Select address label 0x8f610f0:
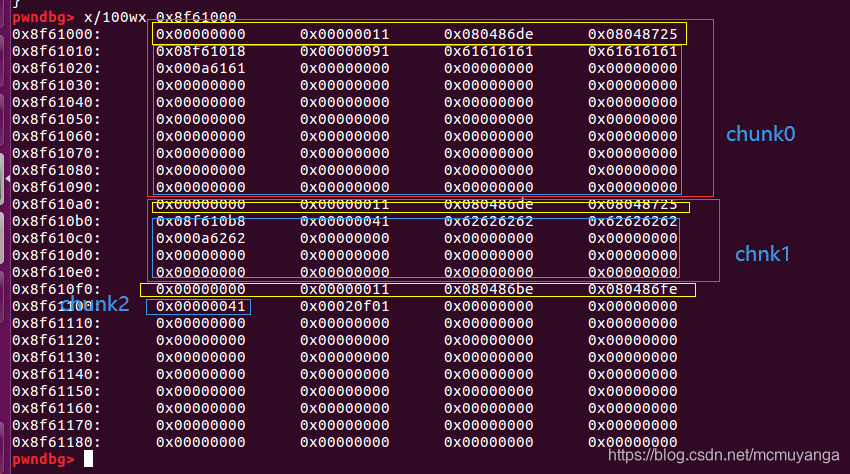The width and height of the screenshot is (850, 474). (56, 289)
